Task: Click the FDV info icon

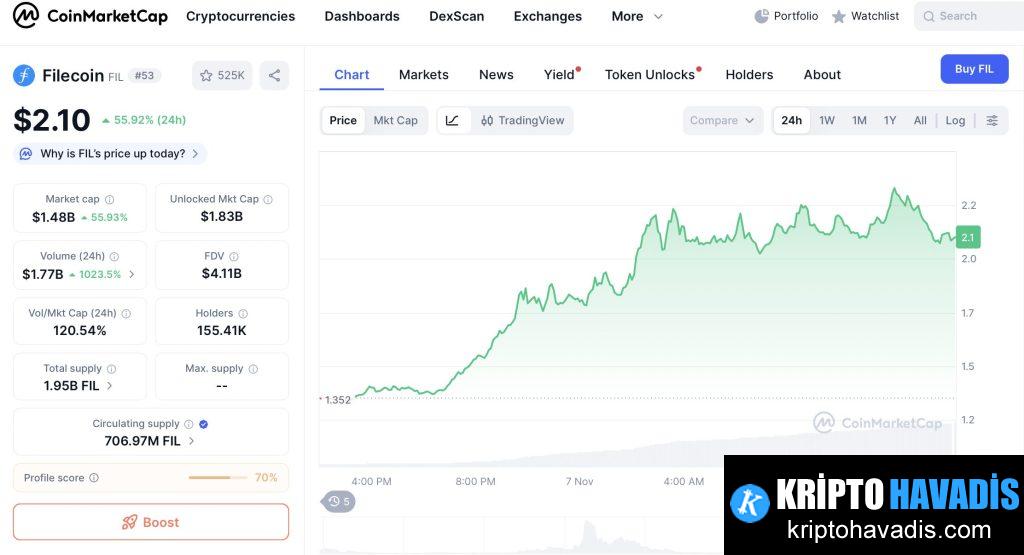Action: (x=234, y=257)
